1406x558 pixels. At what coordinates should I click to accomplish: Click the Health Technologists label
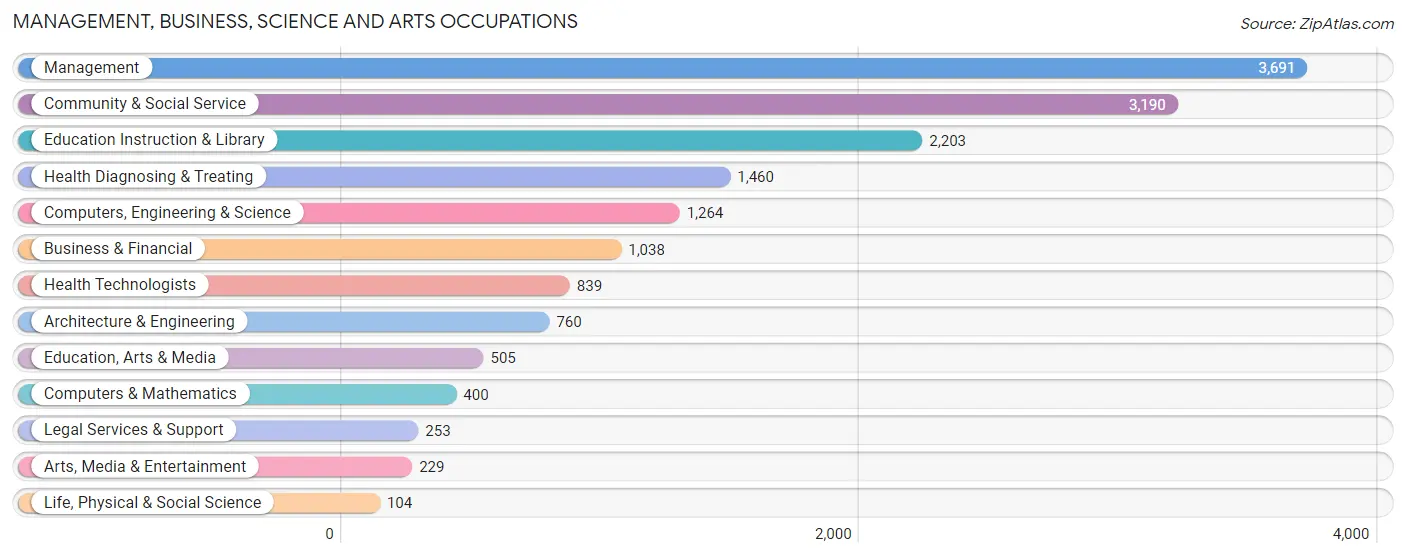point(120,285)
